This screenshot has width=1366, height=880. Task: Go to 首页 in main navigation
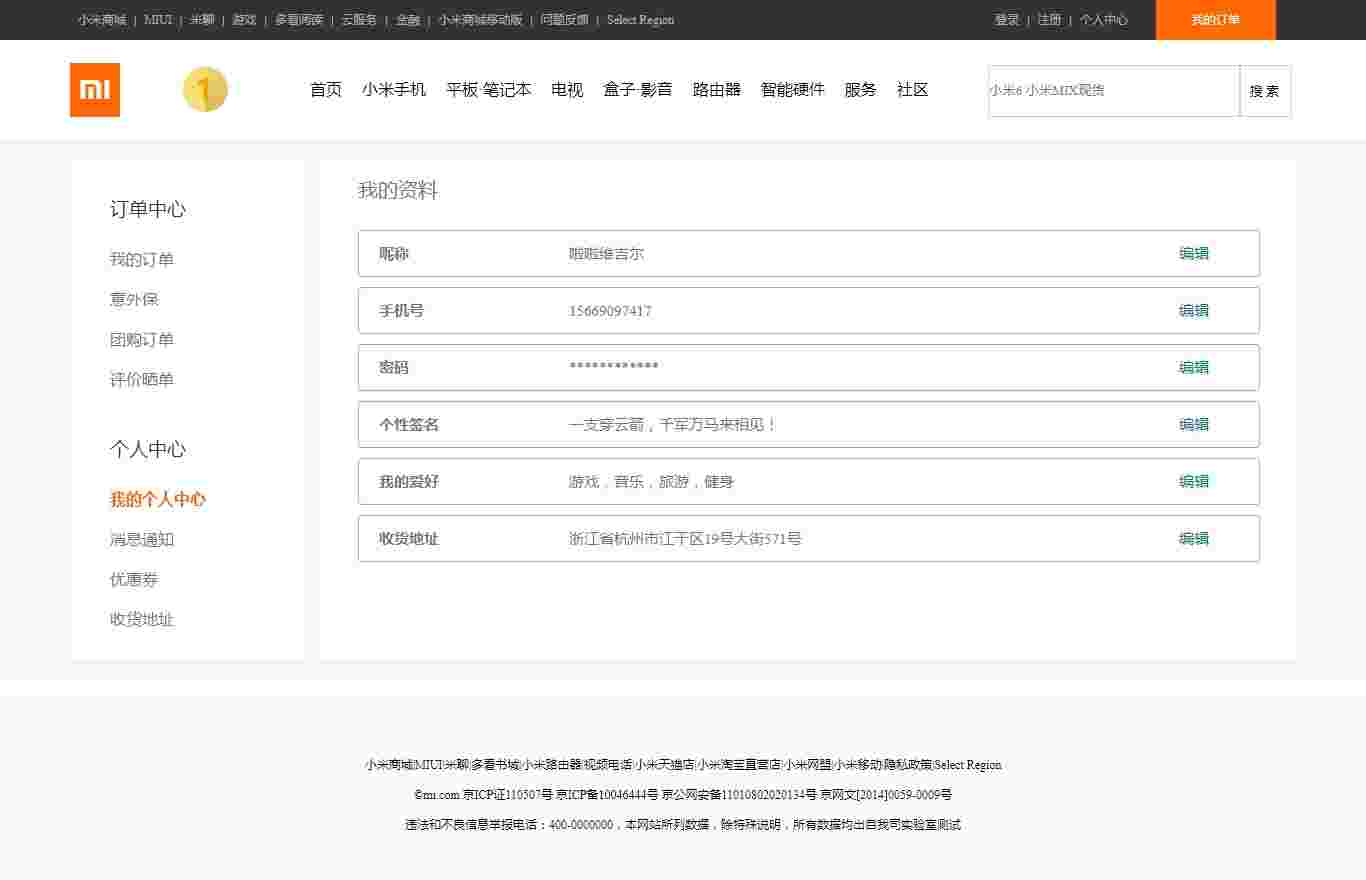coord(326,90)
